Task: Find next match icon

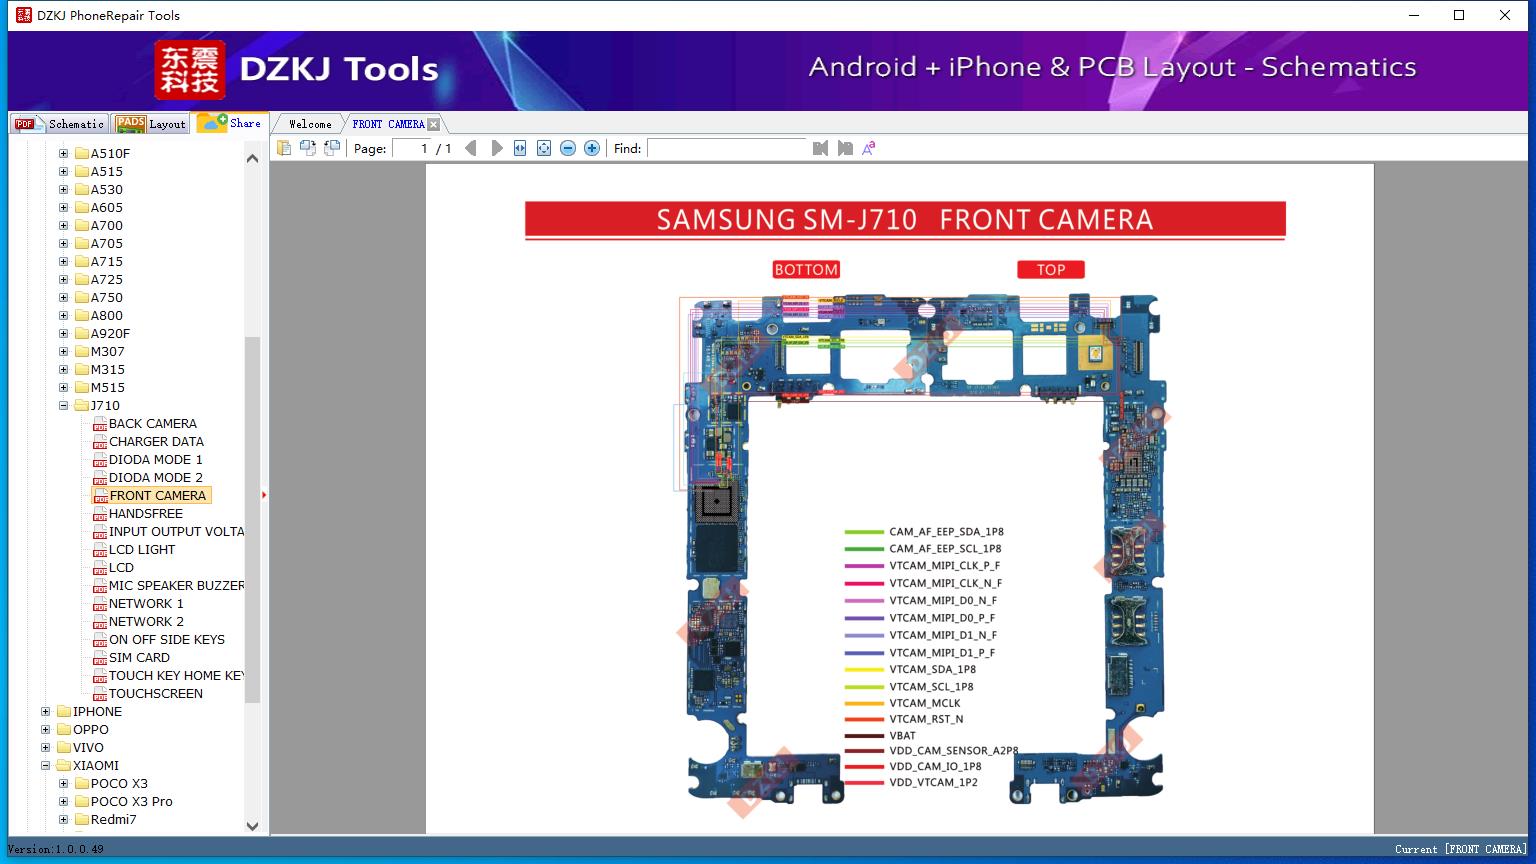Action: coord(845,148)
